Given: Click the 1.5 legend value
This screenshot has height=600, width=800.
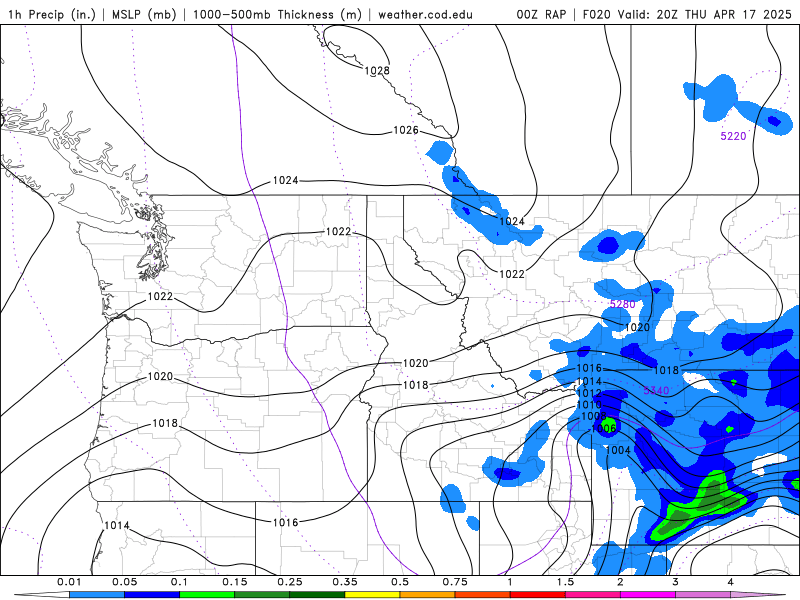Looking at the screenshot, I should [x=565, y=582].
